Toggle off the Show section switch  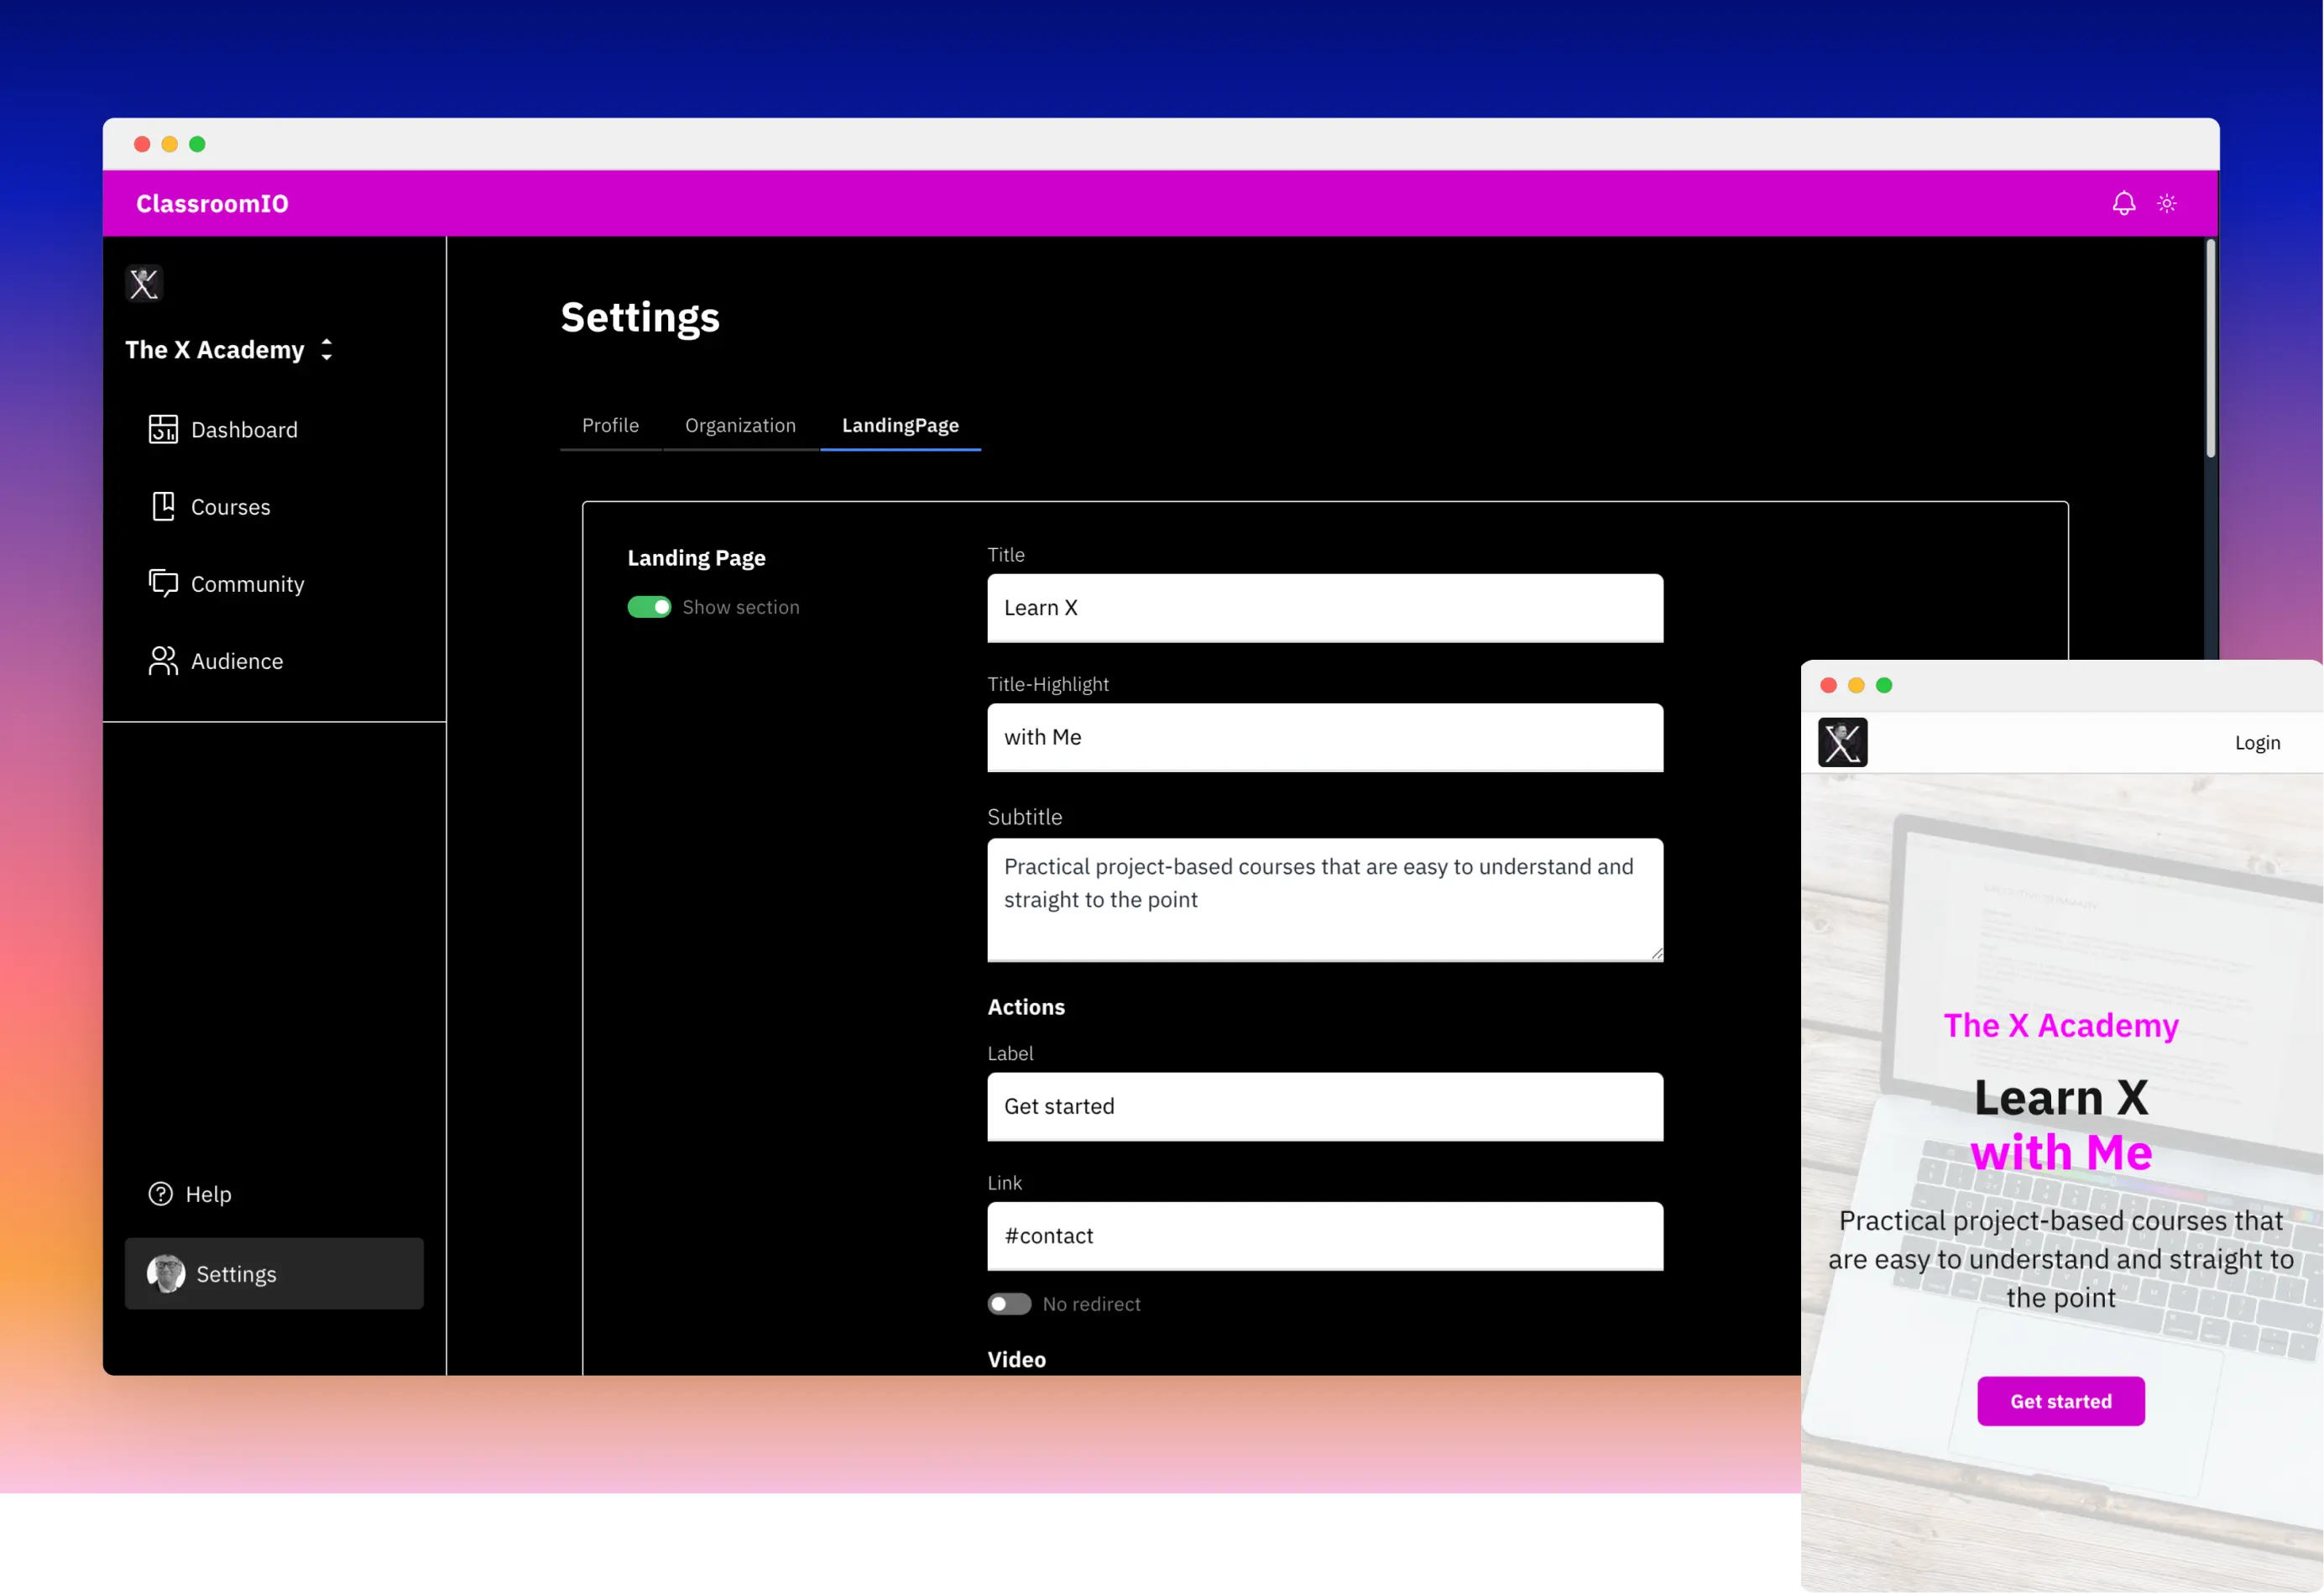649,607
